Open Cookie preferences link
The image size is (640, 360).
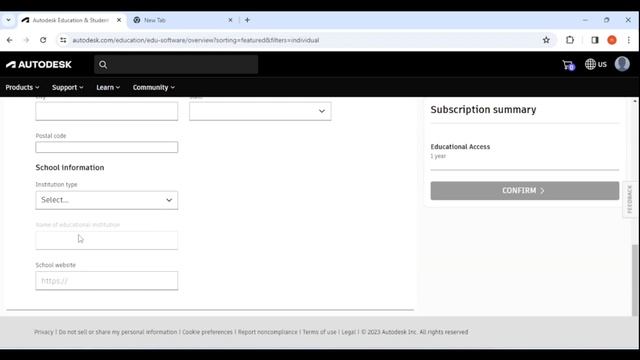tap(207, 332)
